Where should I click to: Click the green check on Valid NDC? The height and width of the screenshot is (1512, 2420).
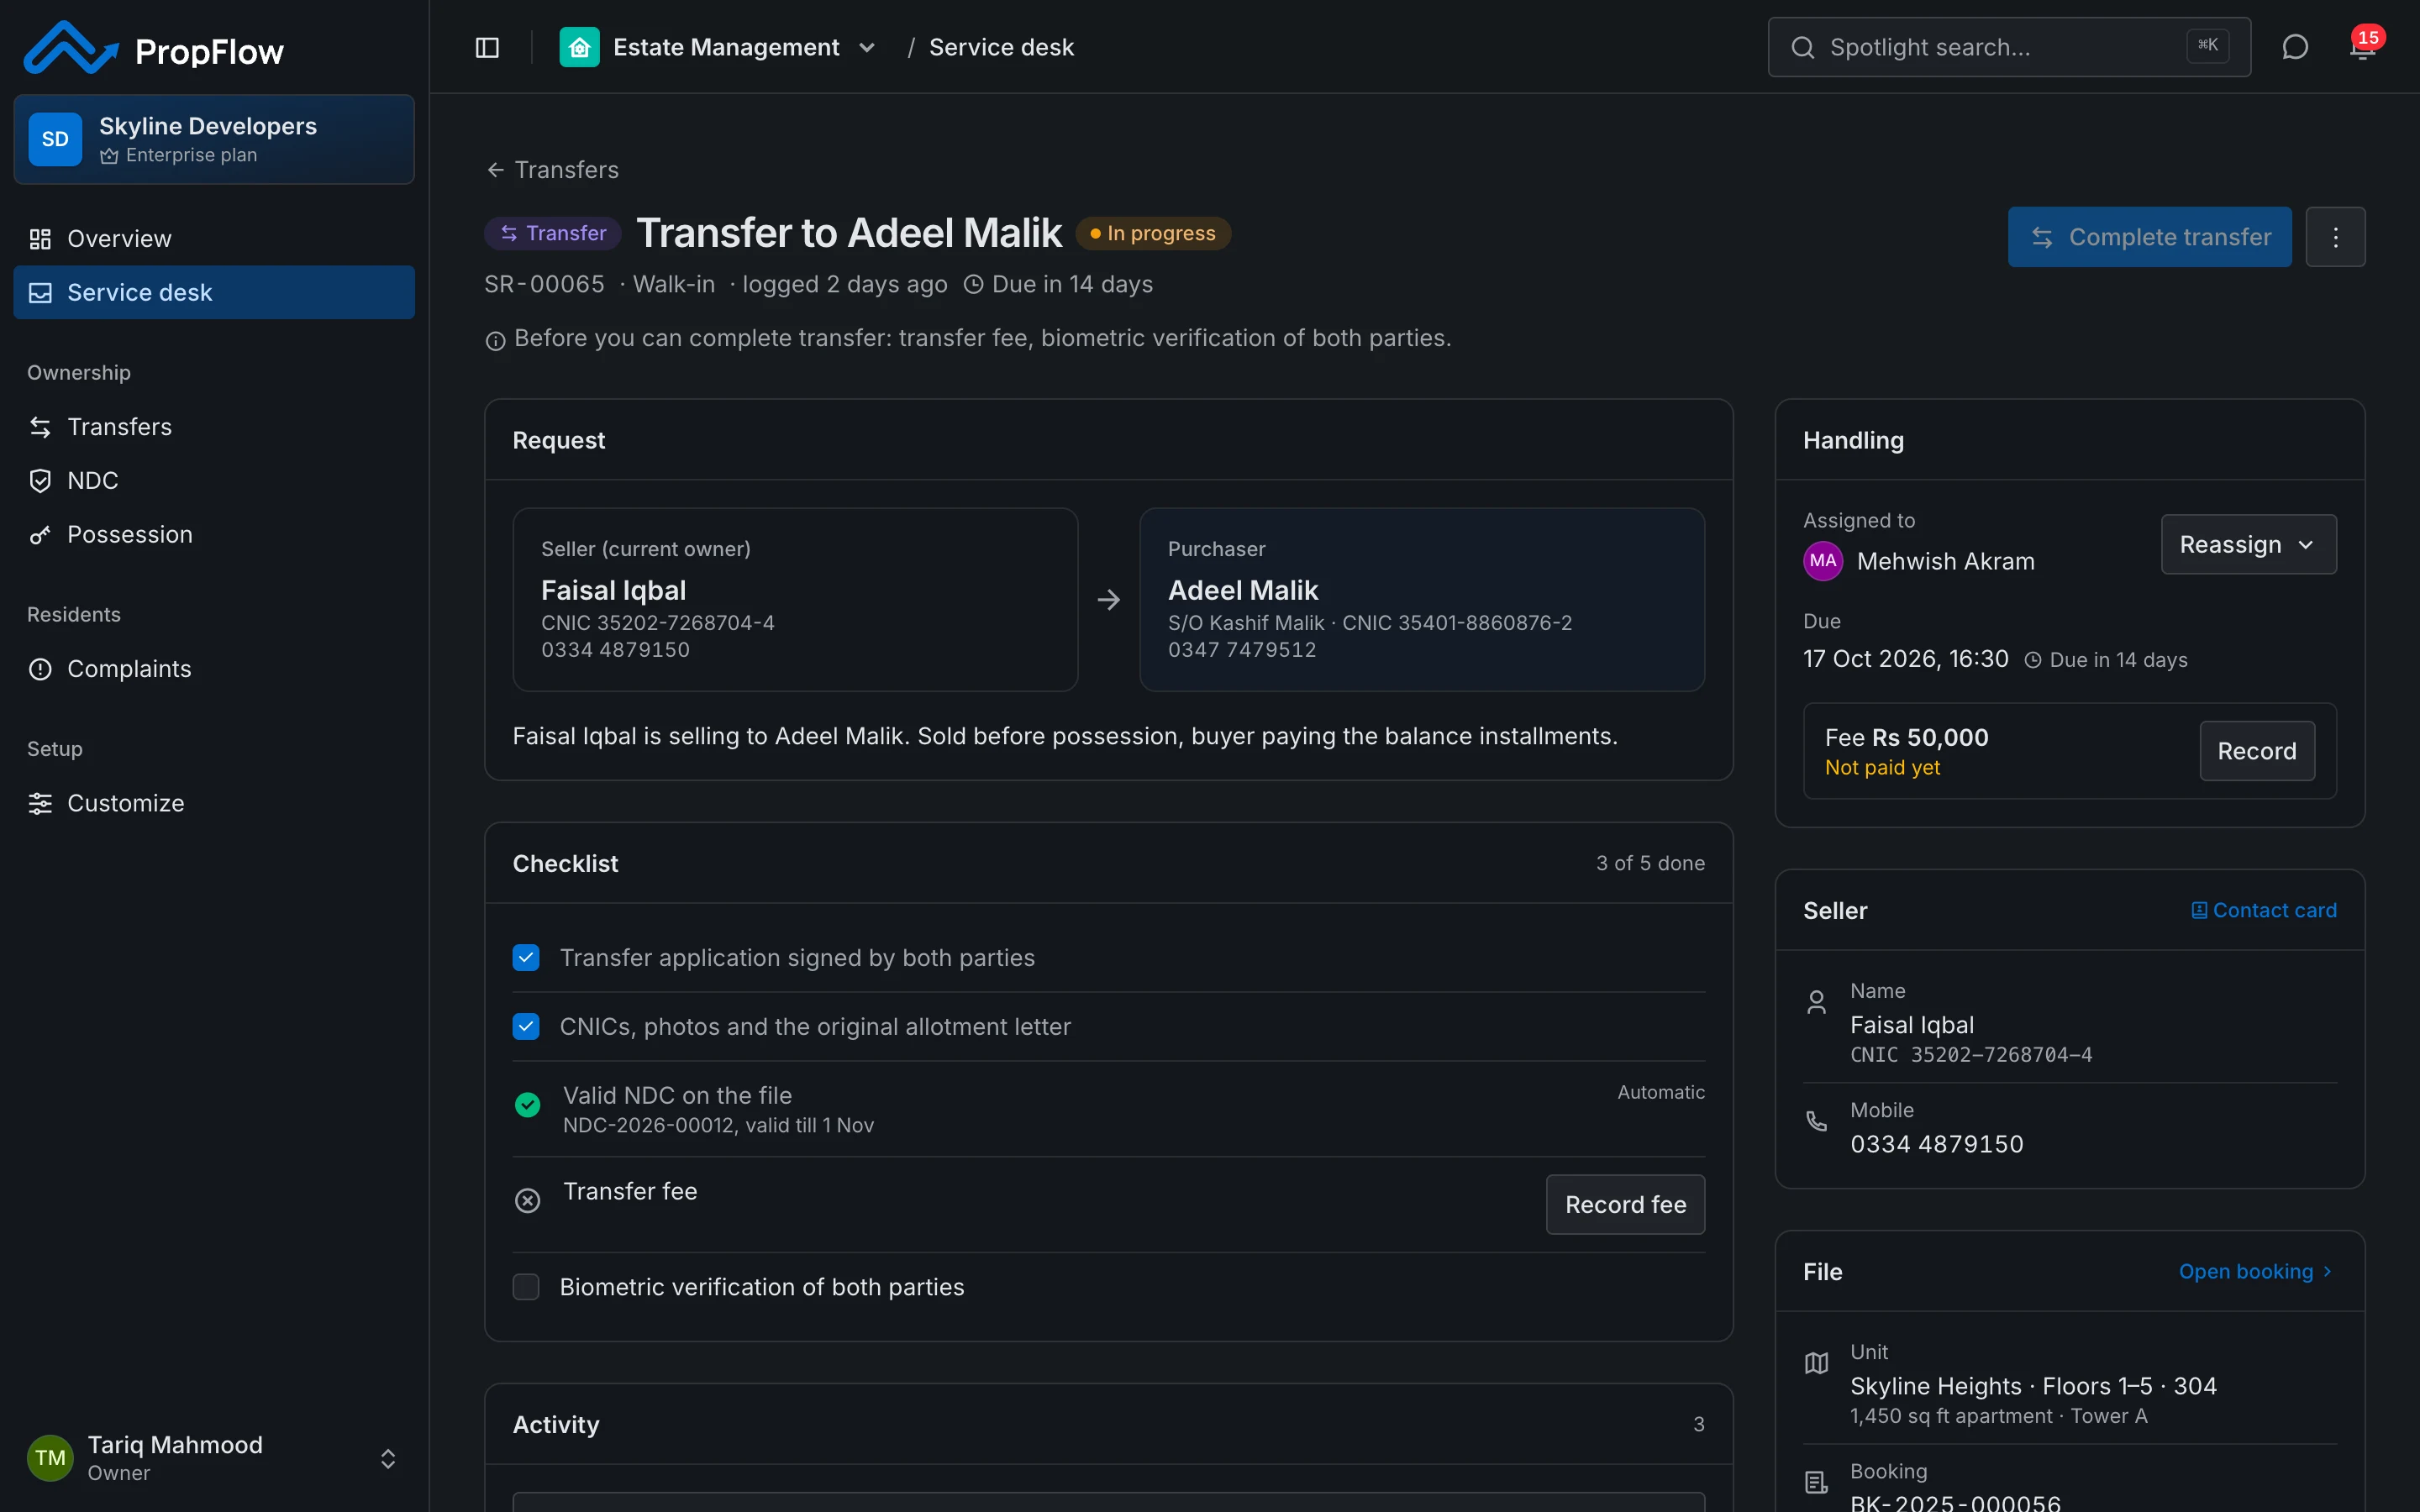tap(527, 1104)
